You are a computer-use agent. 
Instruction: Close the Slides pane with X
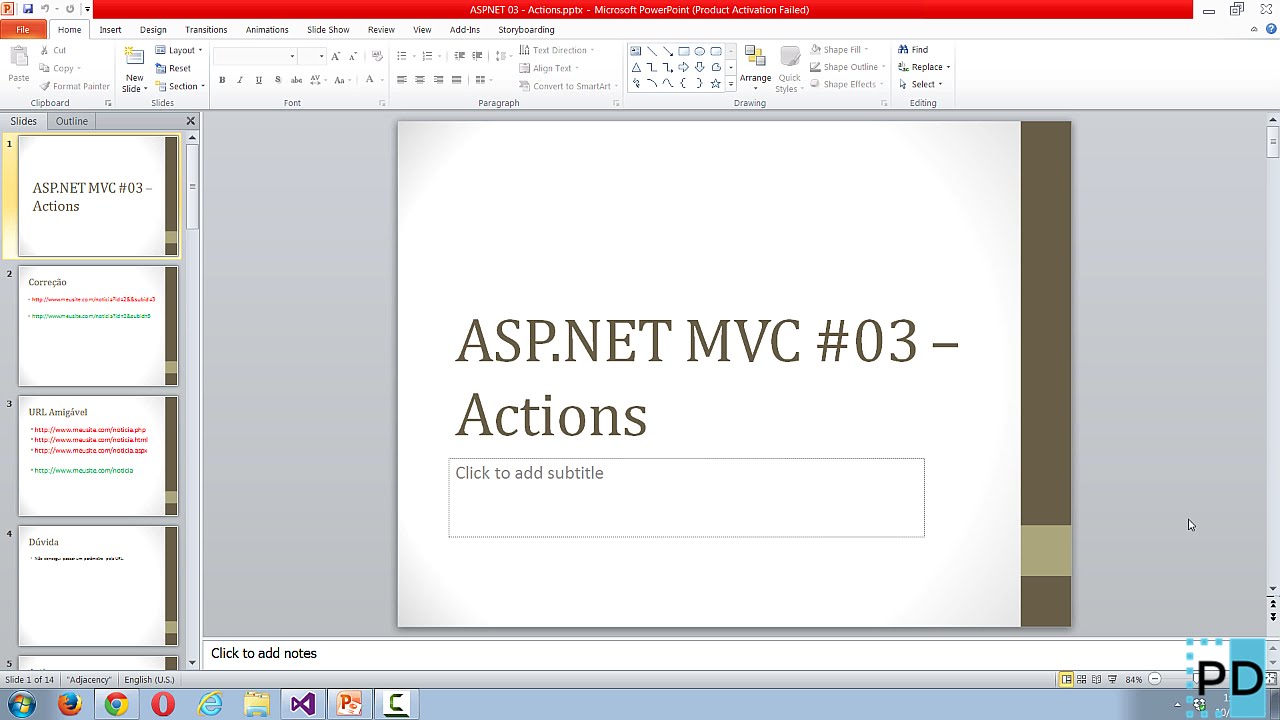tap(190, 121)
